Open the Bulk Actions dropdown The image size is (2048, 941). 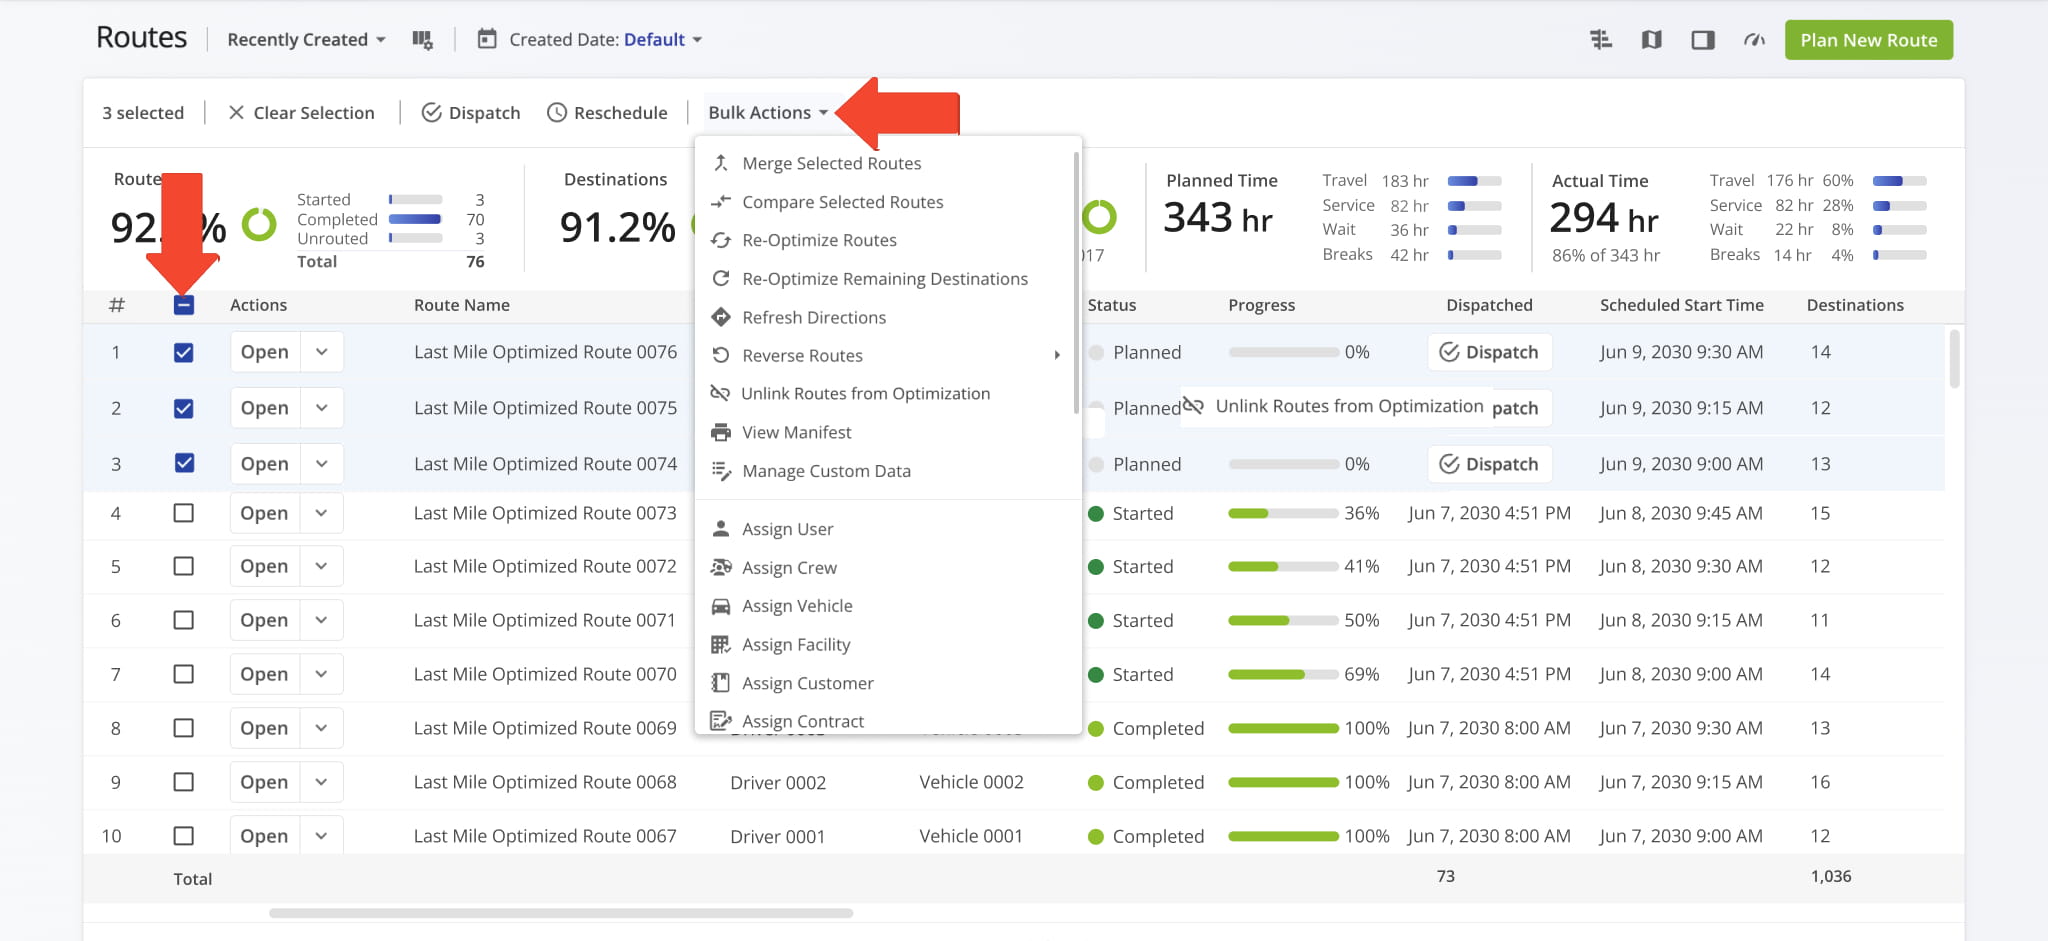point(767,113)
